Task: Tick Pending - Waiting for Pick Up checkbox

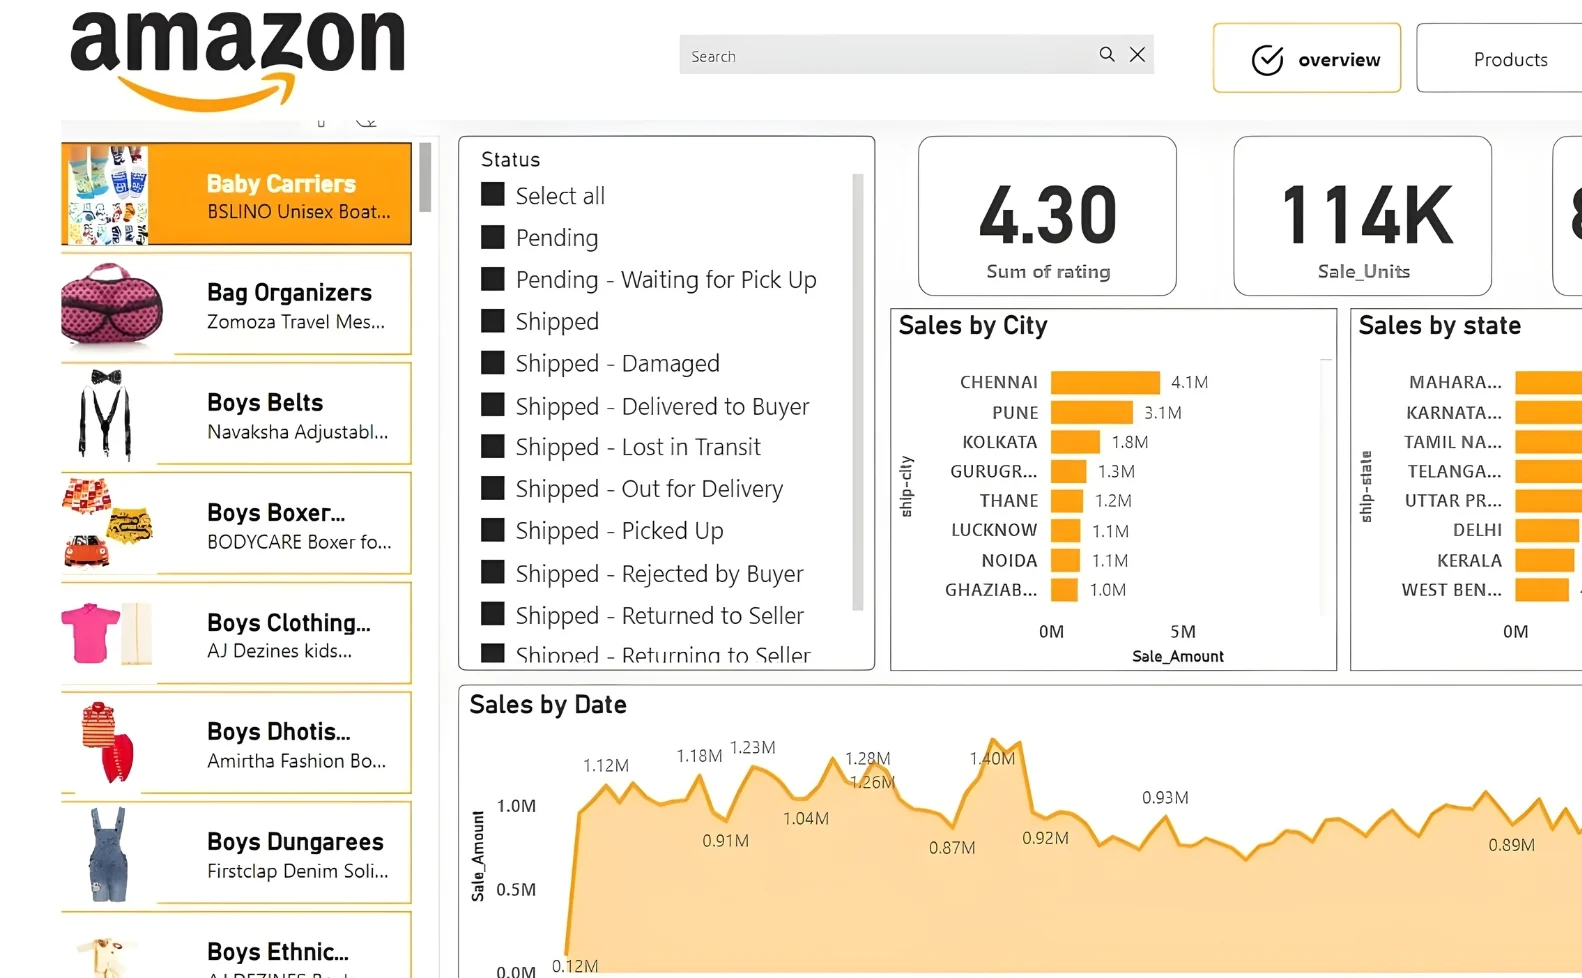Action: (x=493, y=278)
